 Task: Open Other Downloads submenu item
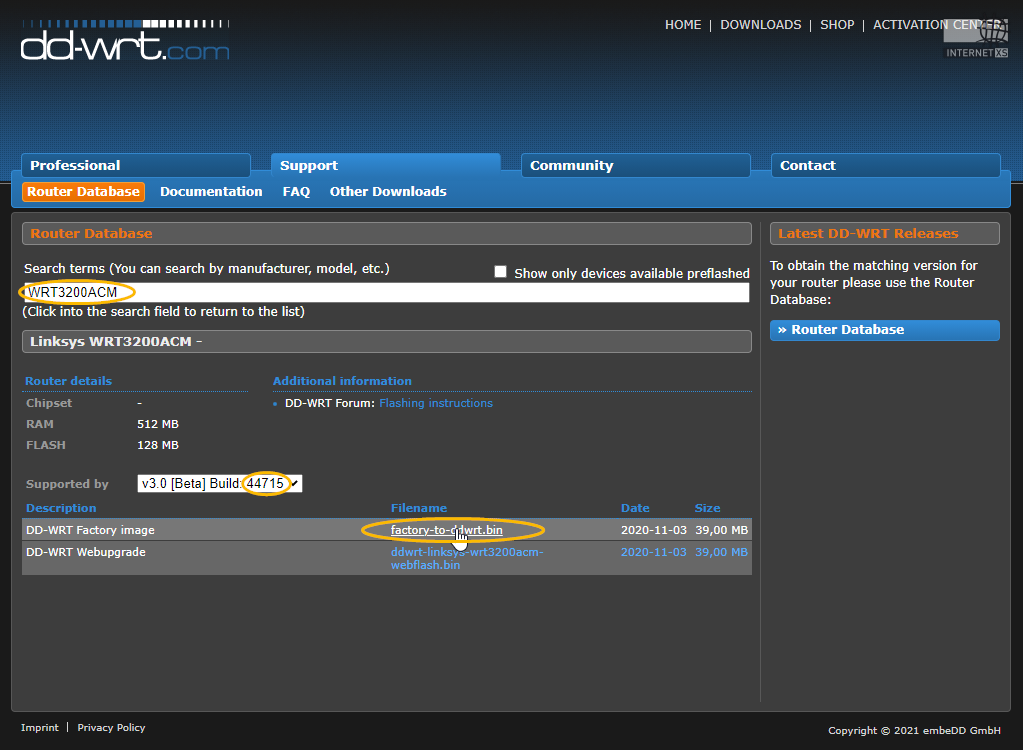point(388,192)
